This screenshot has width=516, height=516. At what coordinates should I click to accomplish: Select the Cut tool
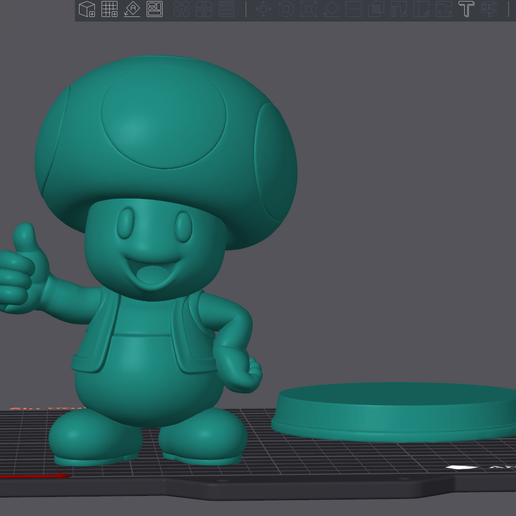353,9
